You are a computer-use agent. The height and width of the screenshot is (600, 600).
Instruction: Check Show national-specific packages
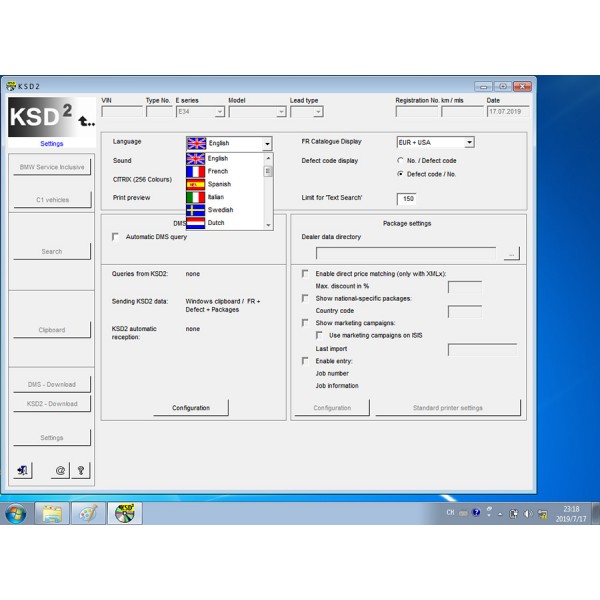click(305, 298)
